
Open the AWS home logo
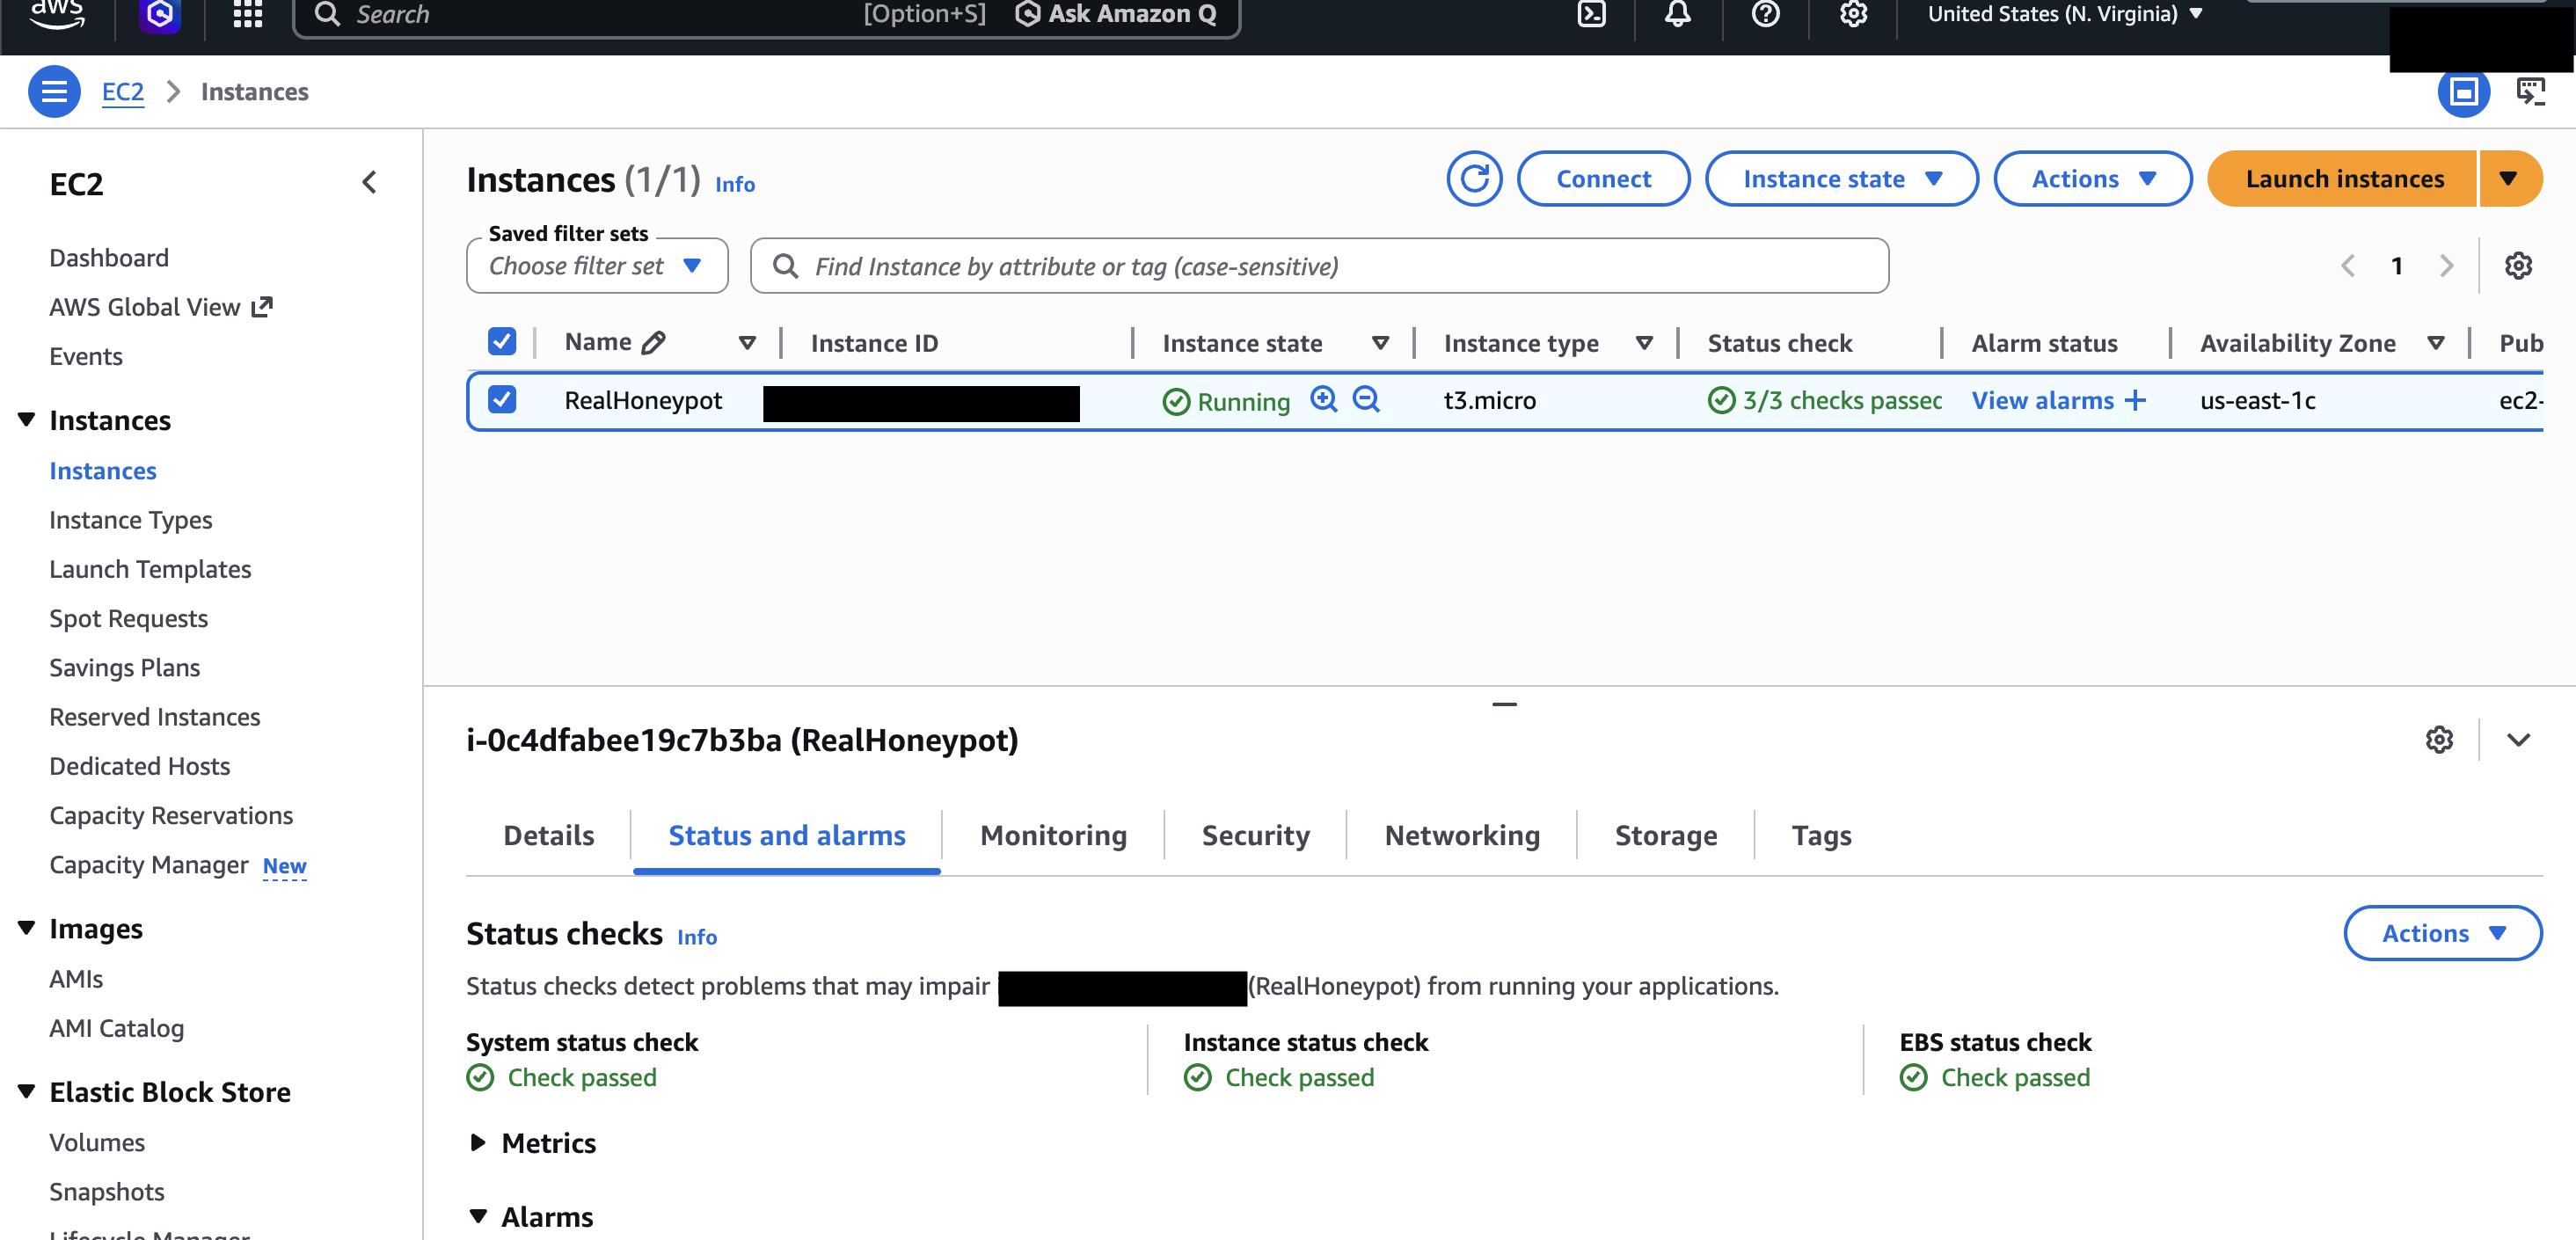click(57, 14)
